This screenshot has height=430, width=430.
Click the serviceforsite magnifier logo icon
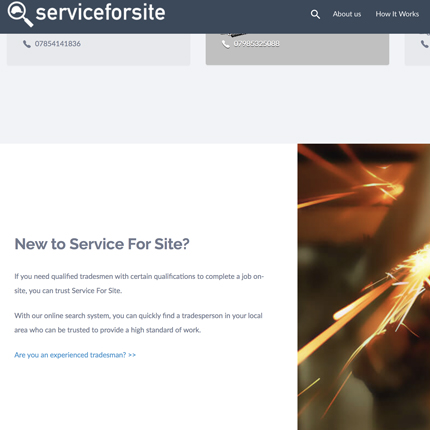pos(20,14)
